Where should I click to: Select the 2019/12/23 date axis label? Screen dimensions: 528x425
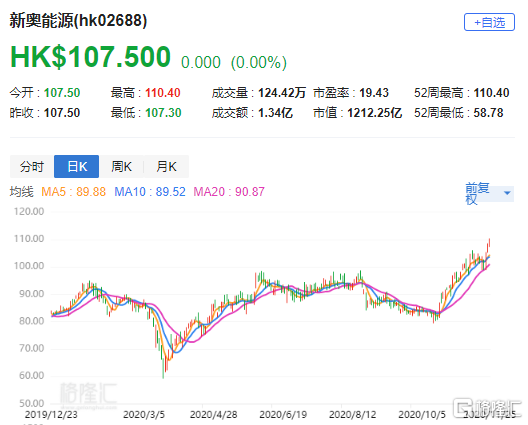tap(51, 415)
